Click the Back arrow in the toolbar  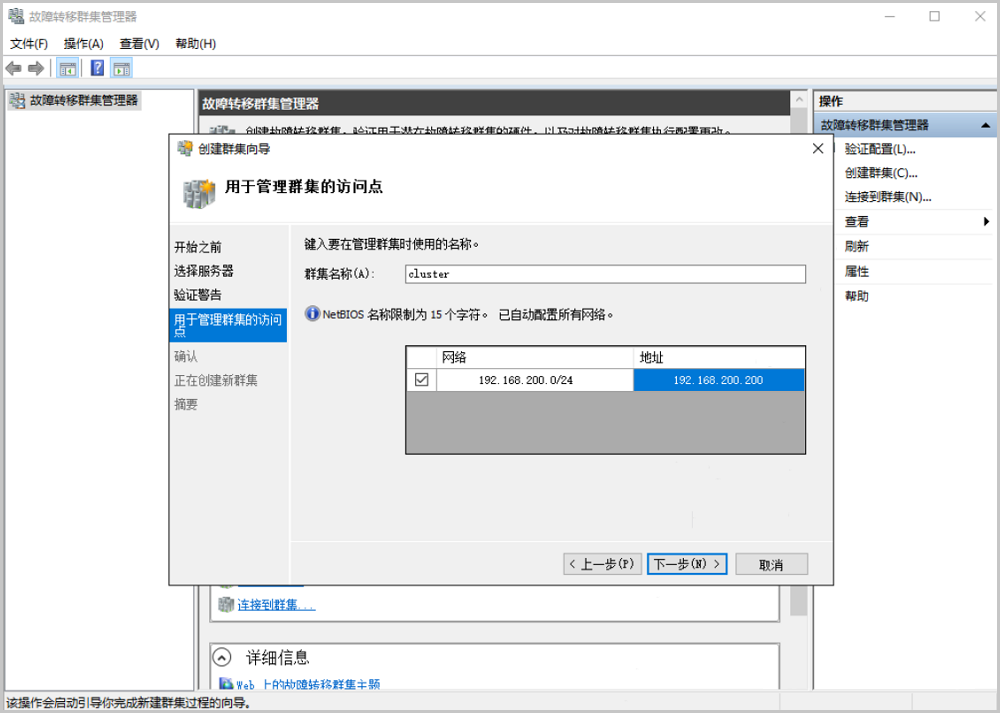pyautogui.click(x=13, y=68)
